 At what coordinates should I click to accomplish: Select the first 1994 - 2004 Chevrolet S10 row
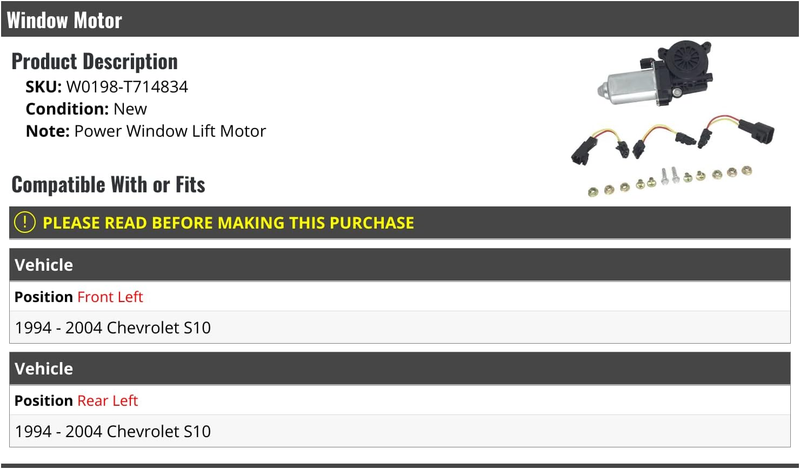[400, 328]
